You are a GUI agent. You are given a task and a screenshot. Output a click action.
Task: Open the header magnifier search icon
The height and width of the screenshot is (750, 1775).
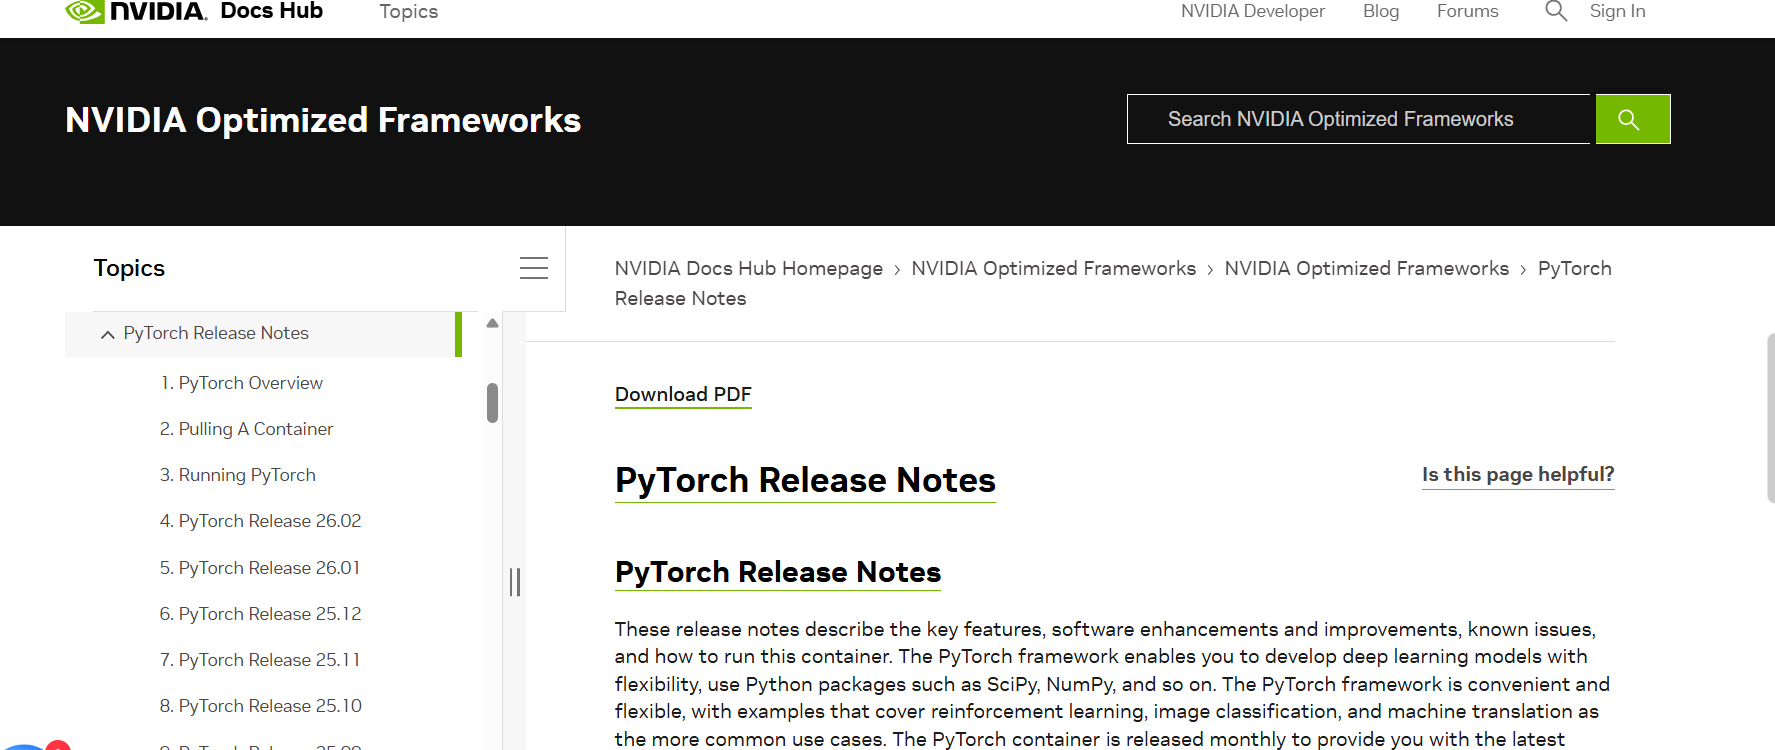click(x=1556, y=11)
